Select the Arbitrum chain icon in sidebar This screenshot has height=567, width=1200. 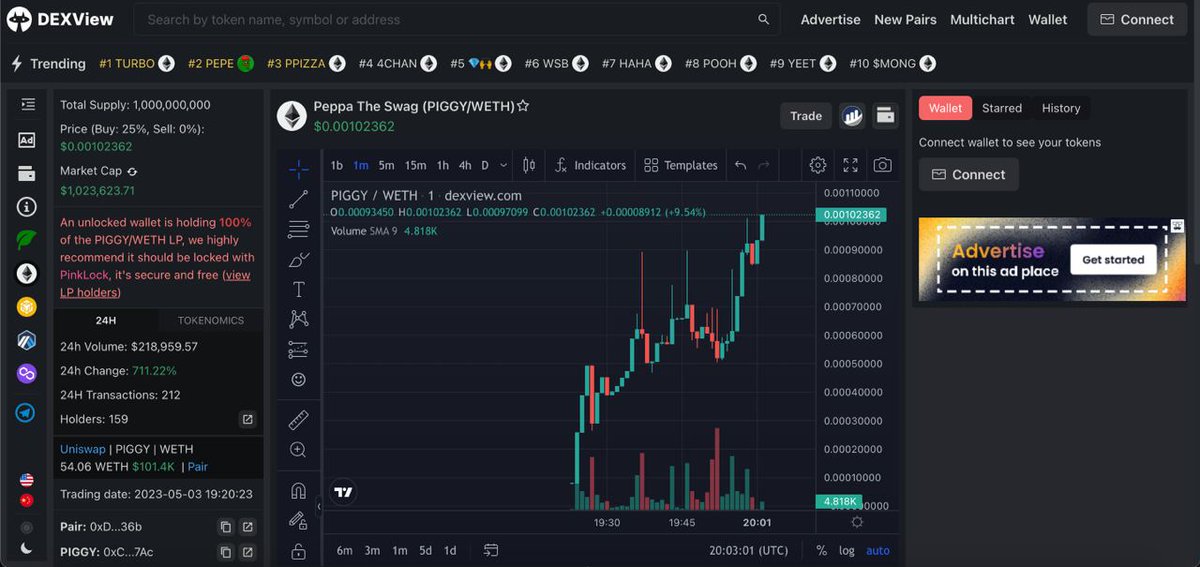[27, 340]
